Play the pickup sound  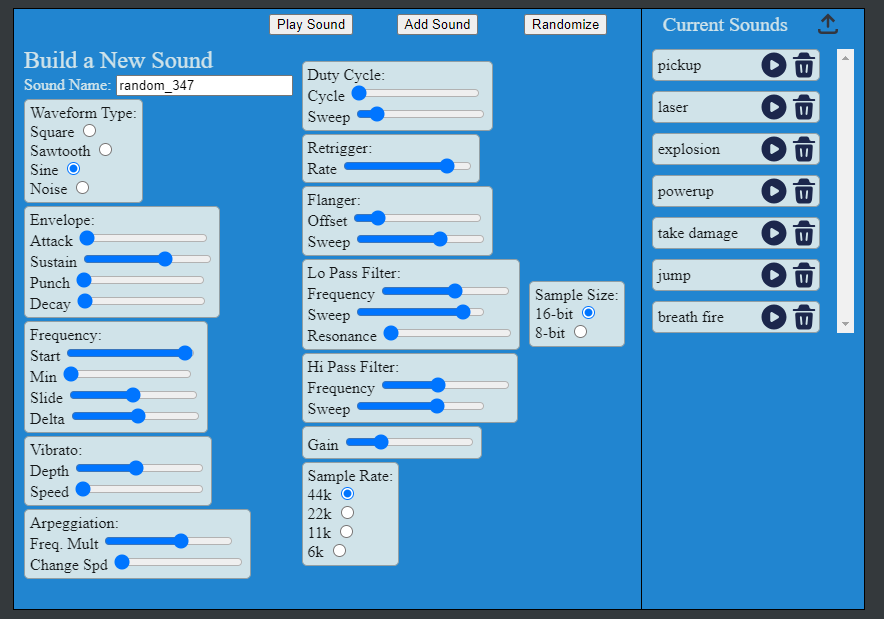pos(774,65)
